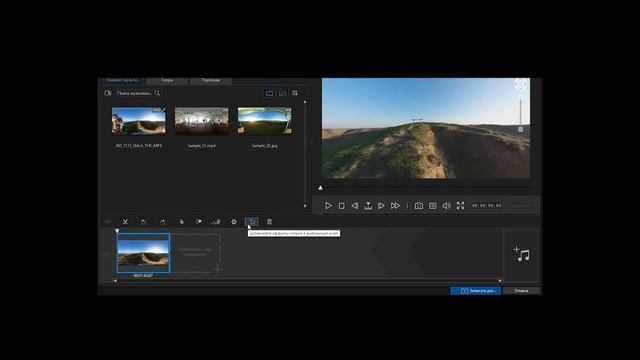640x360 pixels.
Task: Click the timeline scroll right arrow
Action: coord(500,281)
